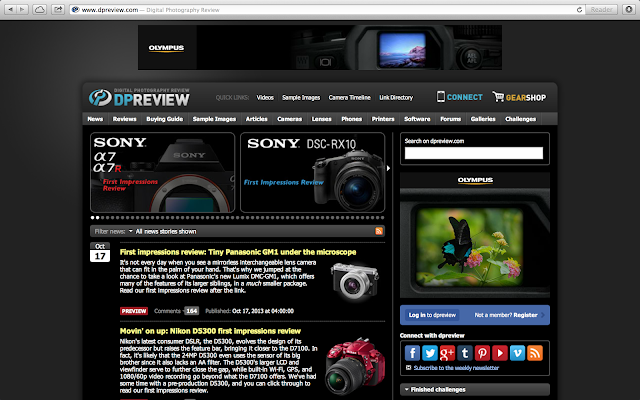Open the Buying Guide tab

164,119
